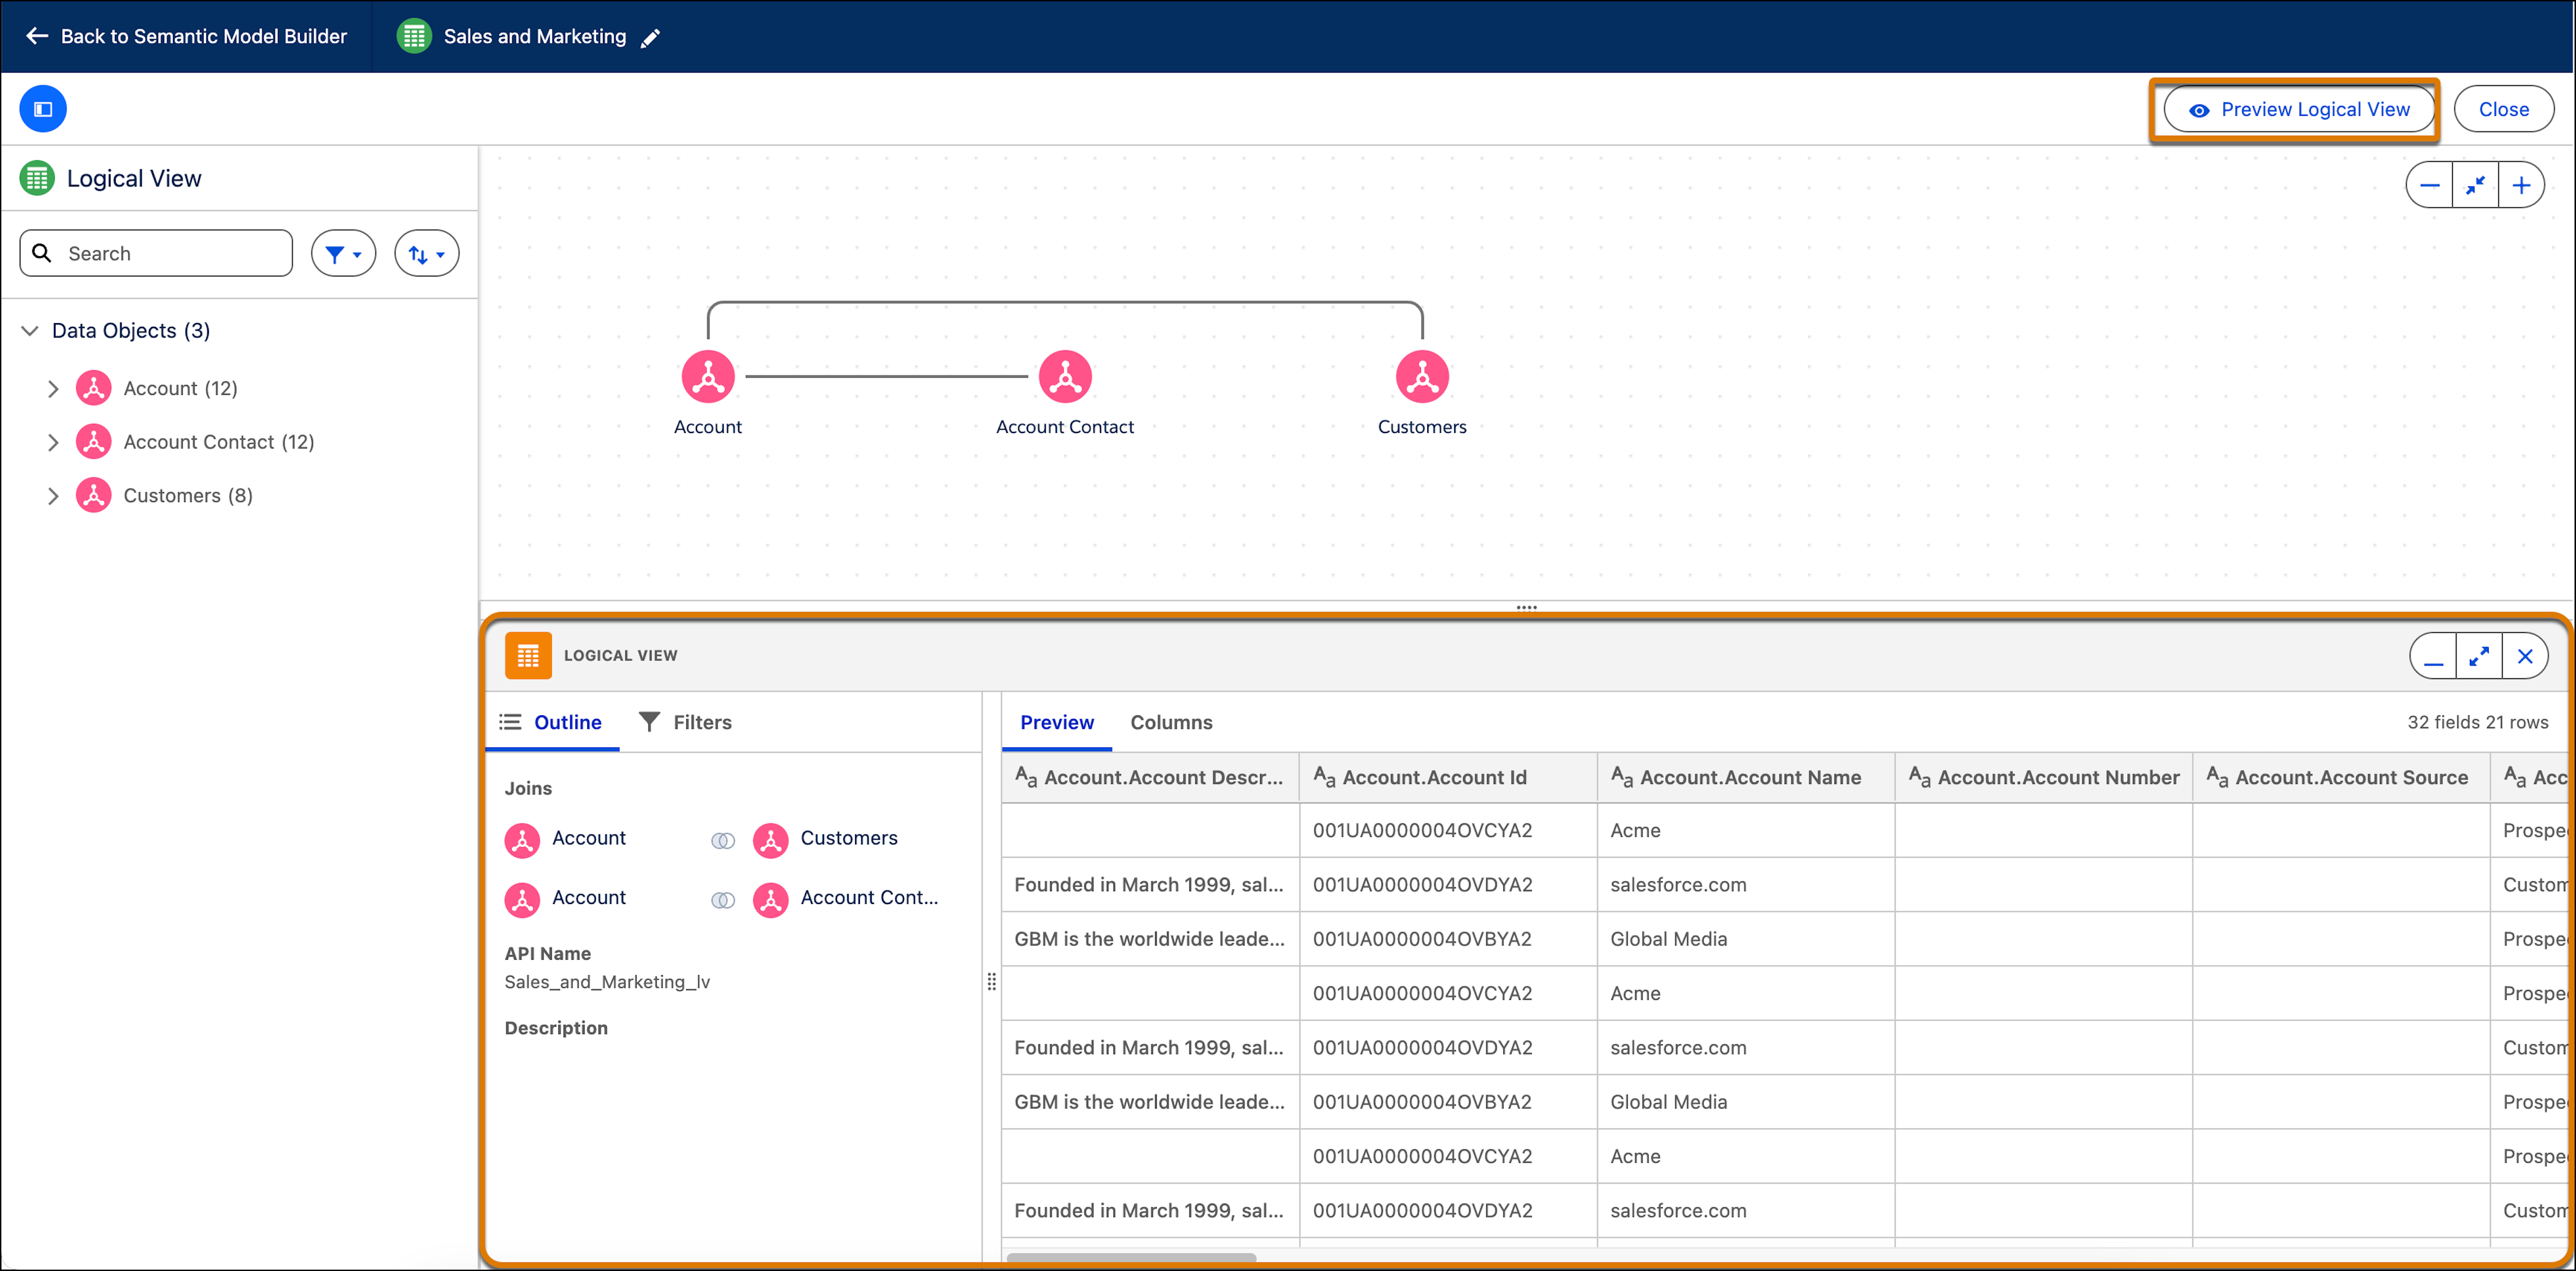
Task: Open the filter dropdown next to Search
Action: tap(343, 253)
